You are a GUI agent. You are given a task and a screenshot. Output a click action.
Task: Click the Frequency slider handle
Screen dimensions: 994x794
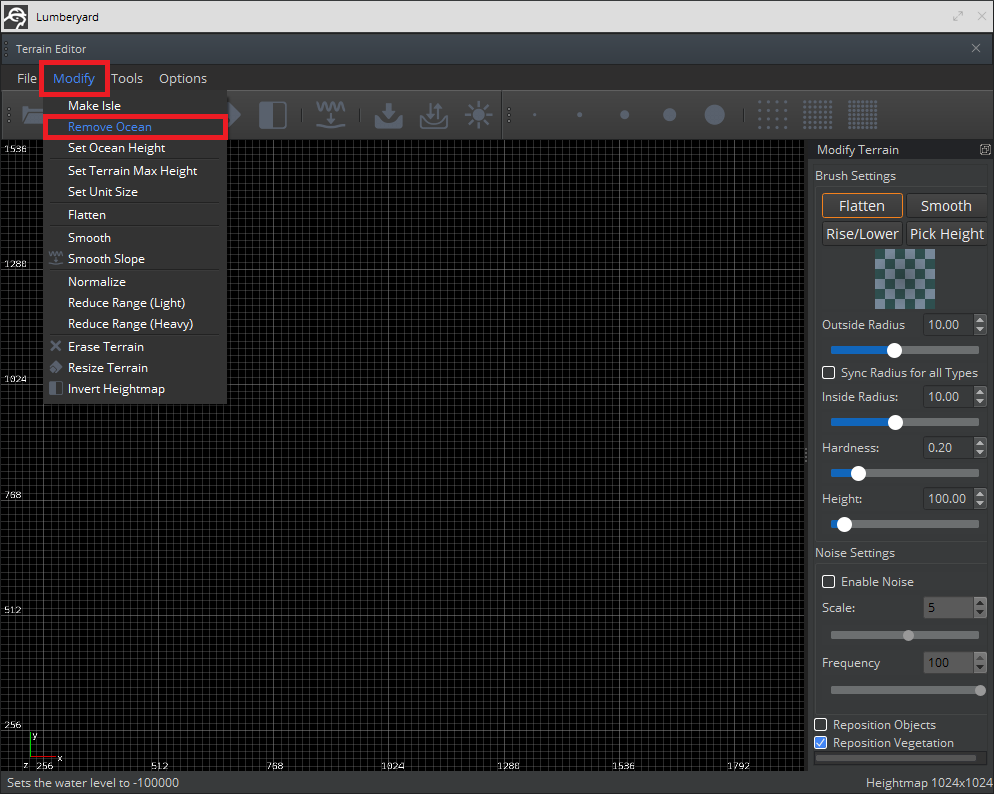click(980, 691)
